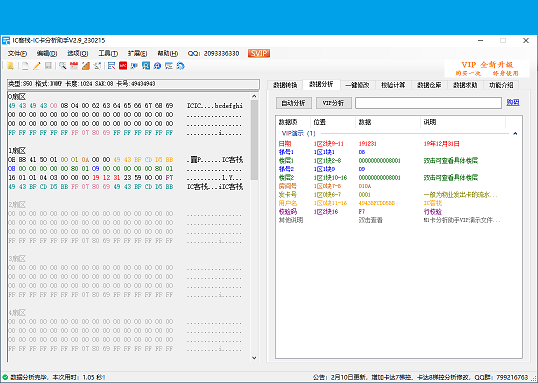
Task: Click the VIP分析 button
Action: pos(334,103)
